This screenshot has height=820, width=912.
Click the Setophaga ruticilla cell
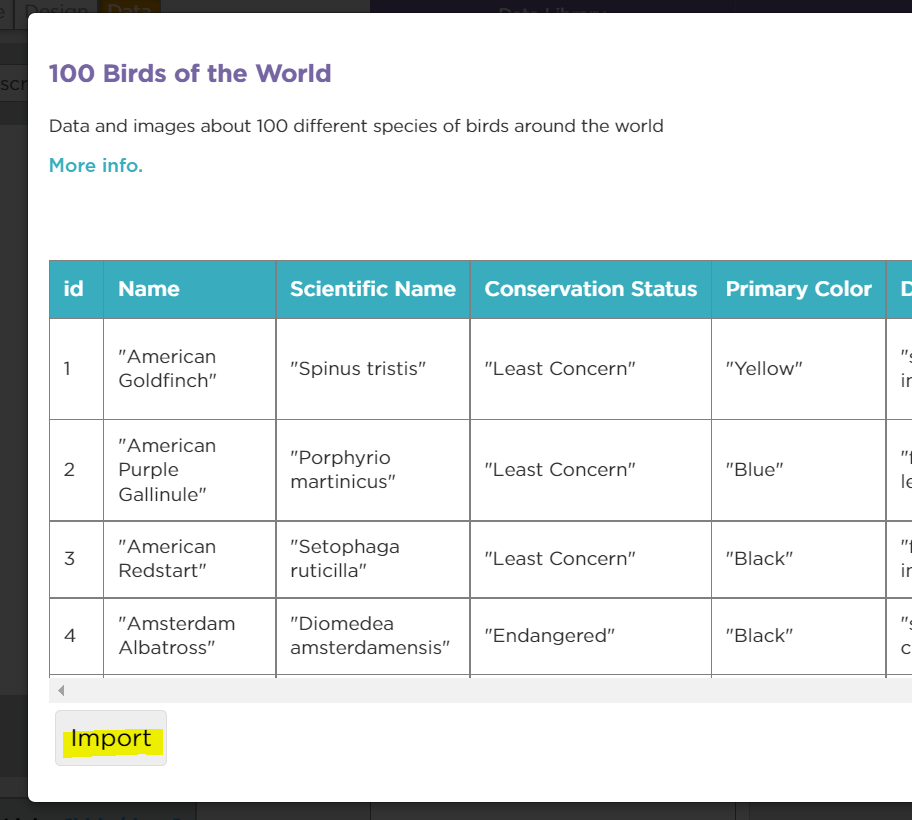click(x=345, y=559)
